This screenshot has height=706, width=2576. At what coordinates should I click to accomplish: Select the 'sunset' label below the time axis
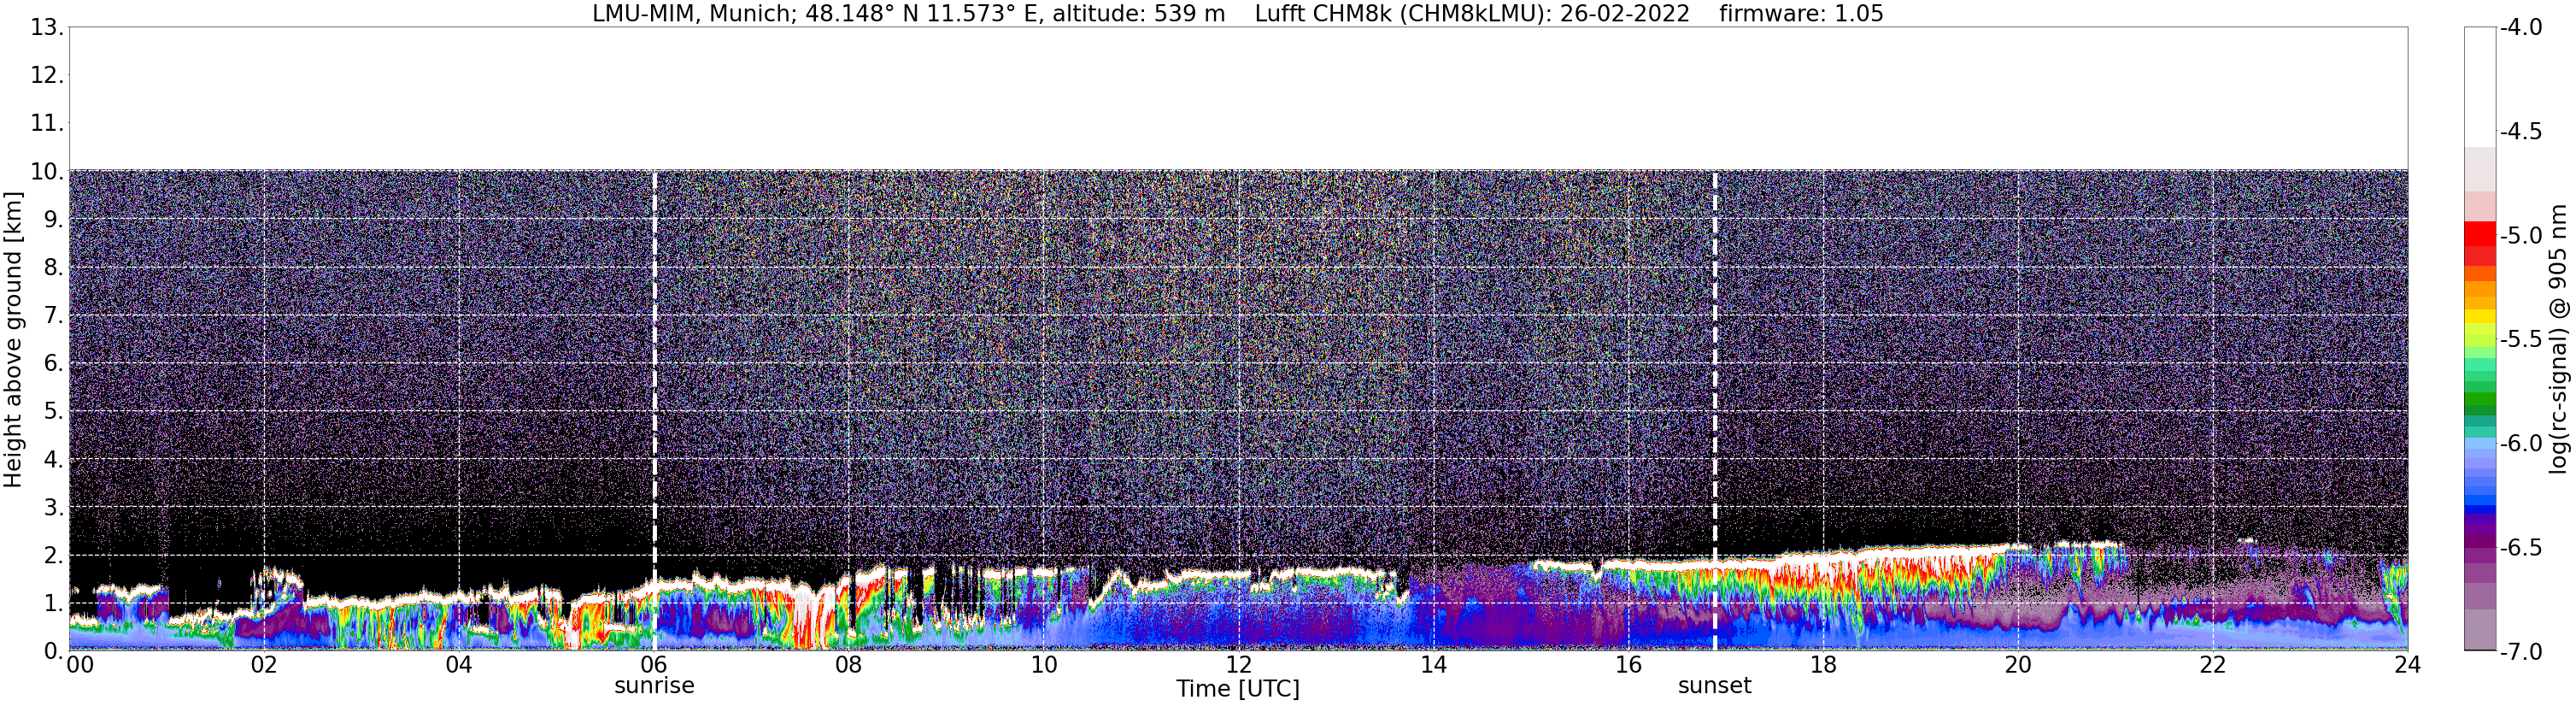click(x=1714, y=686)
